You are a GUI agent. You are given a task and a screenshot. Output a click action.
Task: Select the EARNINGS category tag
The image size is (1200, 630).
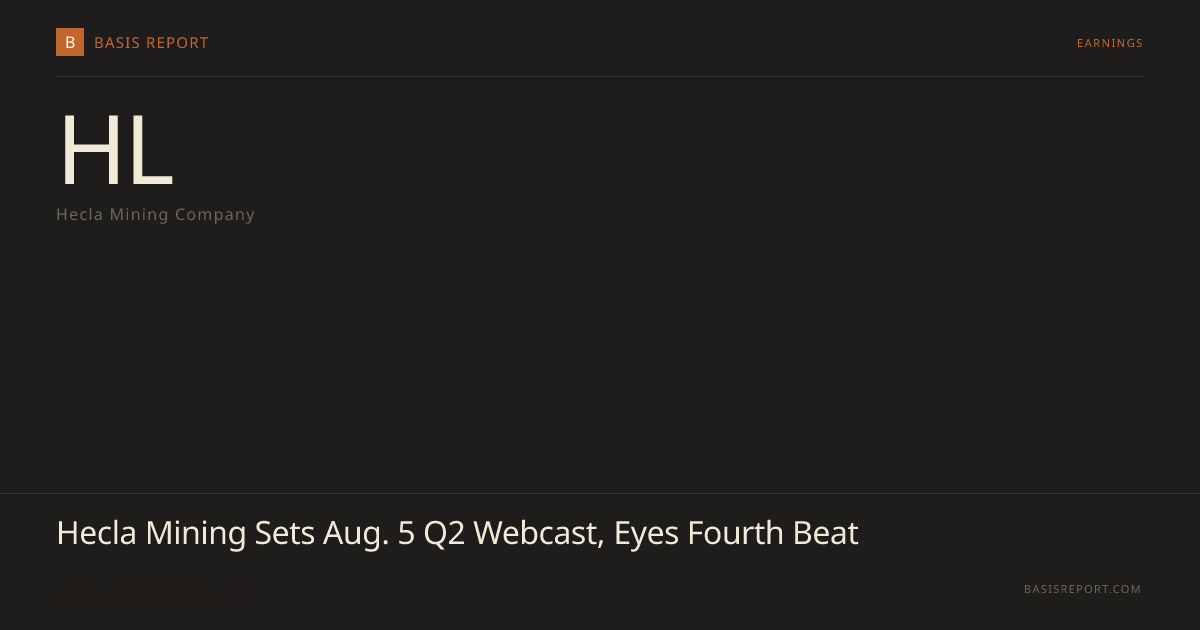pos(1110,43)
